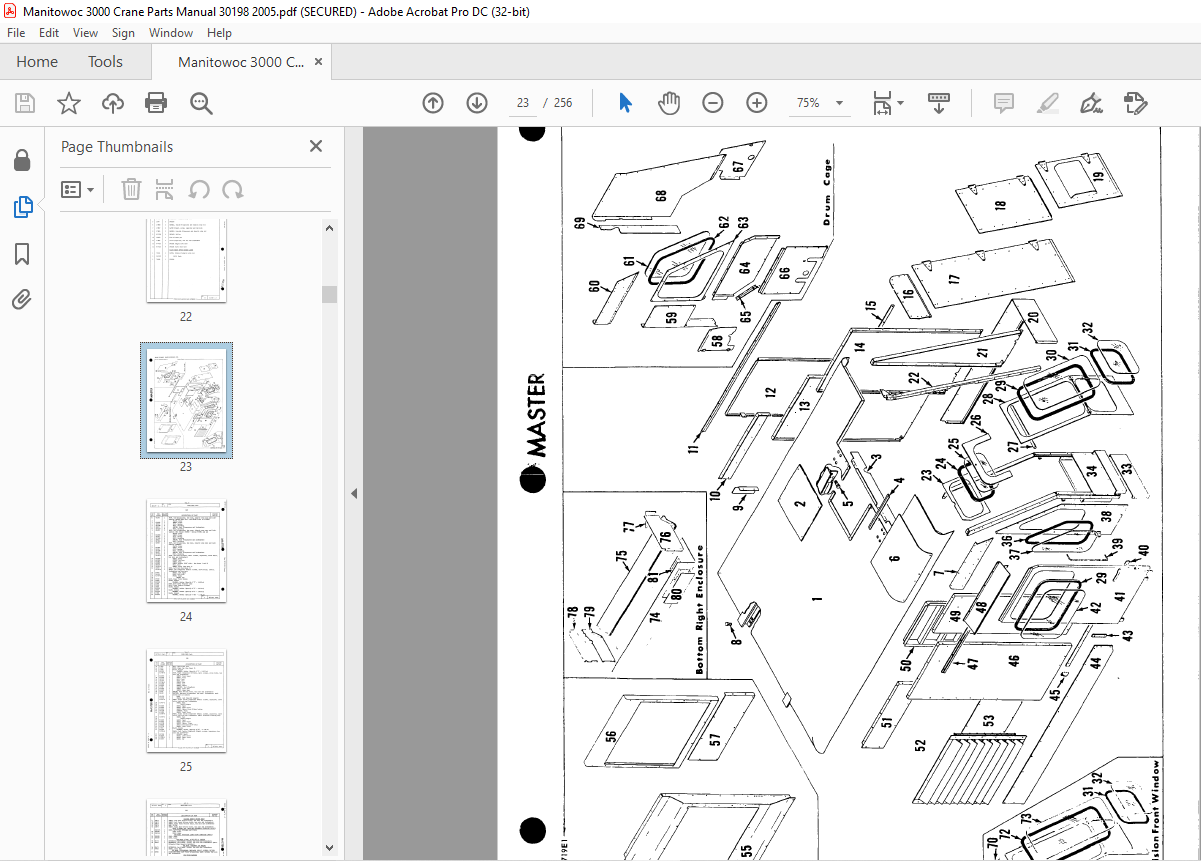Click the insert page break icon
1201x861 pixels.
click(x=165, y=189)
